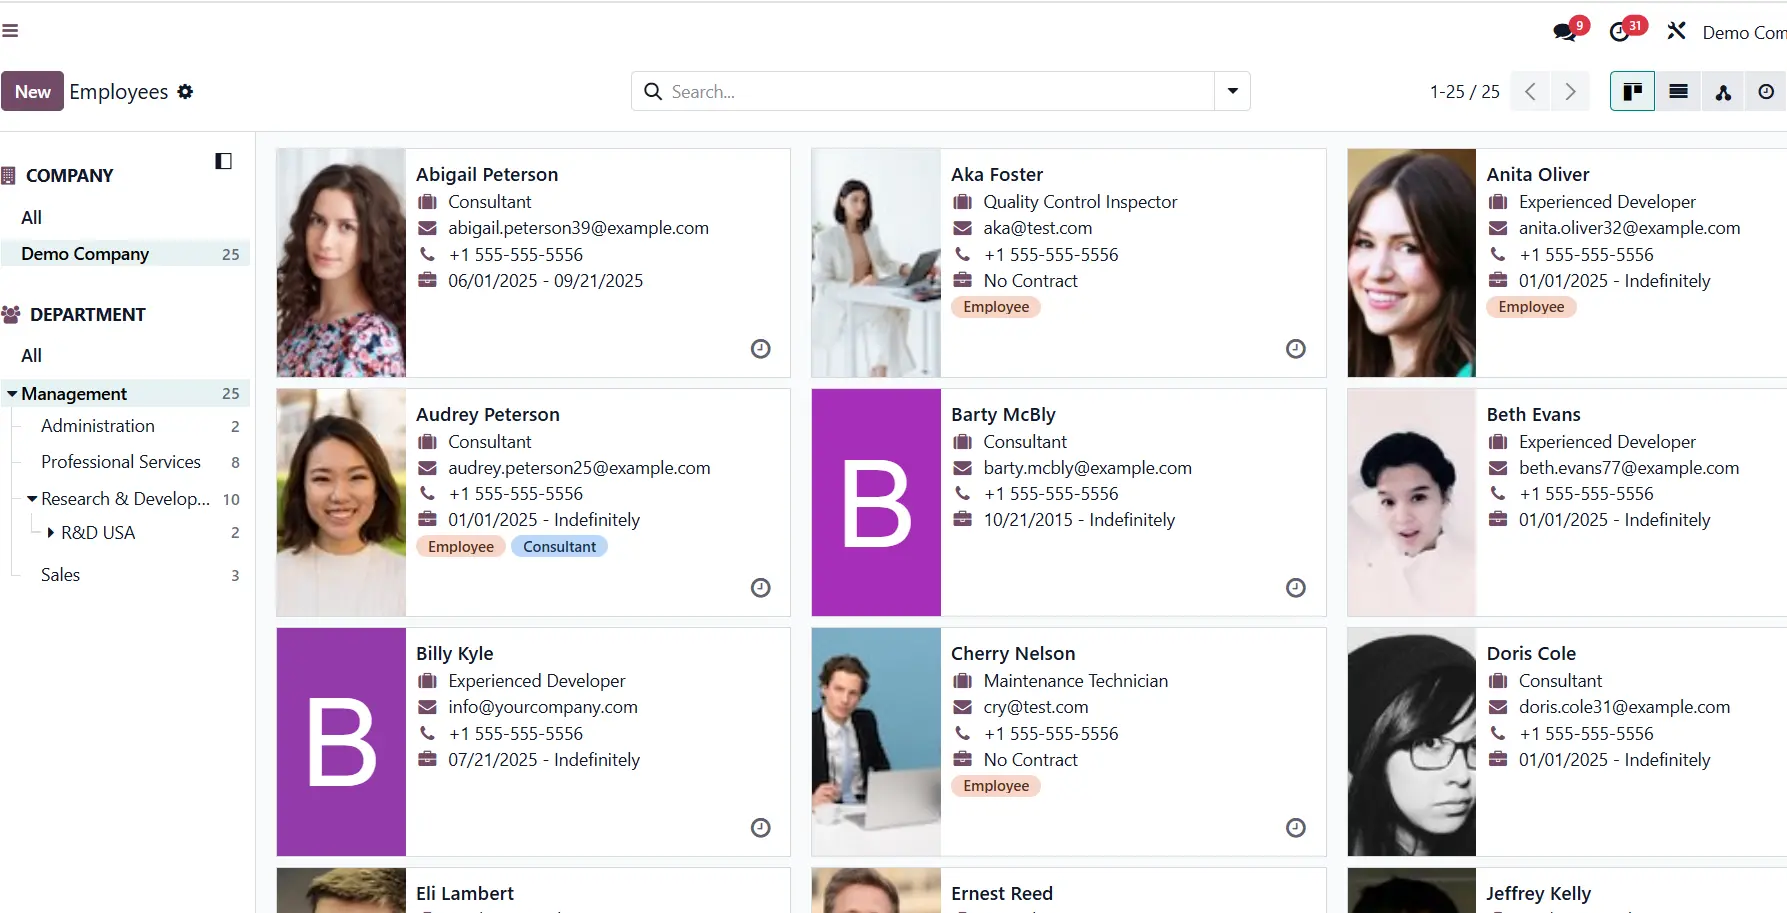Open Anita Oliver employee name
Screen dimensions: 1787x913
[1538, 175]
